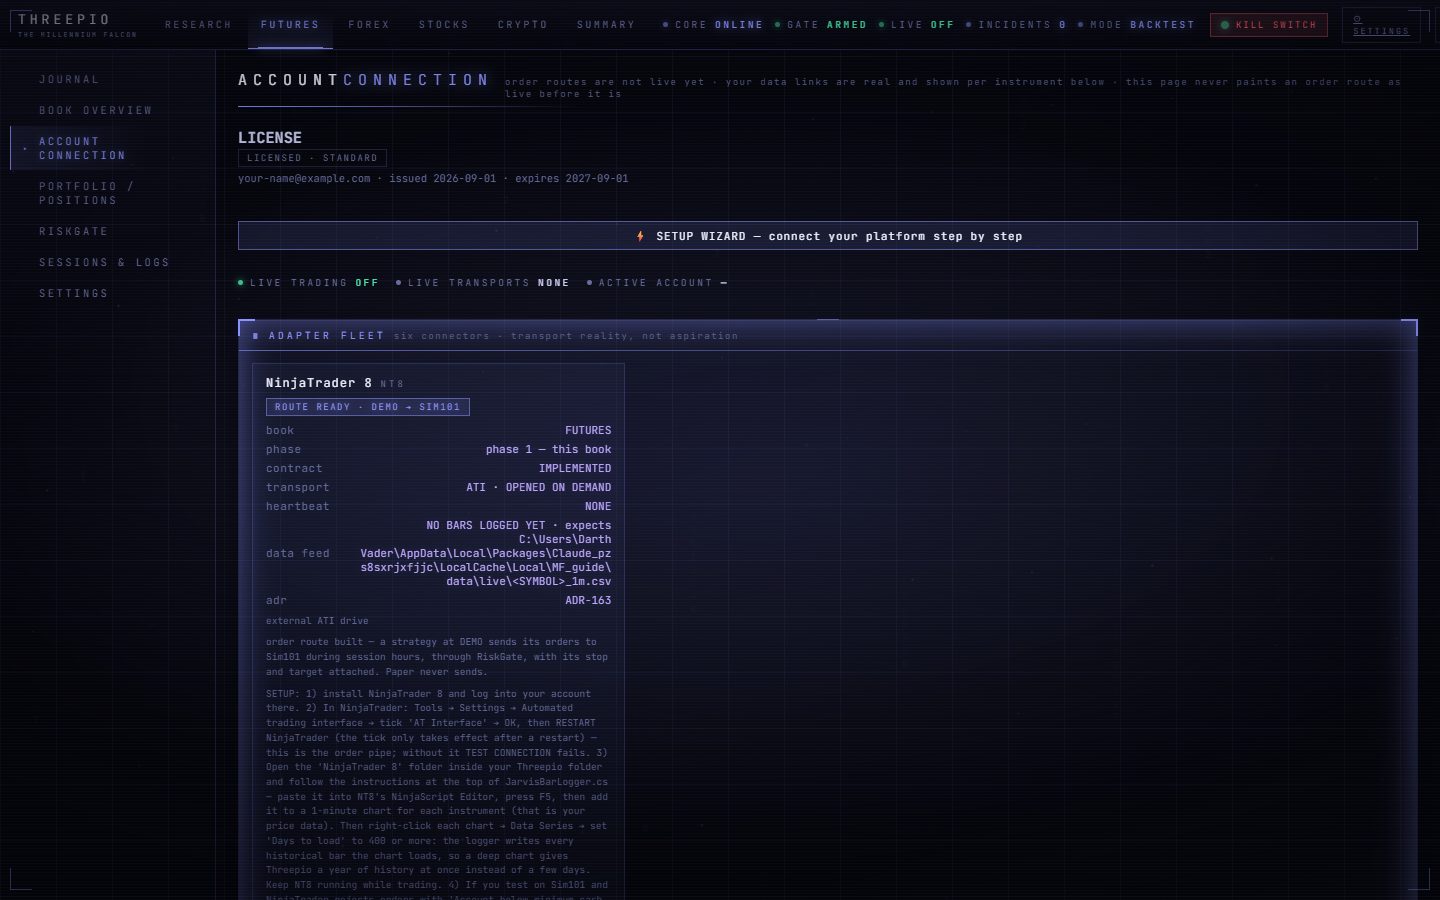Image resolution: width=1440 pixels, height=900 pixels.
Task: Open Sessions & Logs in the sidebar
Action: click(104, 263)
